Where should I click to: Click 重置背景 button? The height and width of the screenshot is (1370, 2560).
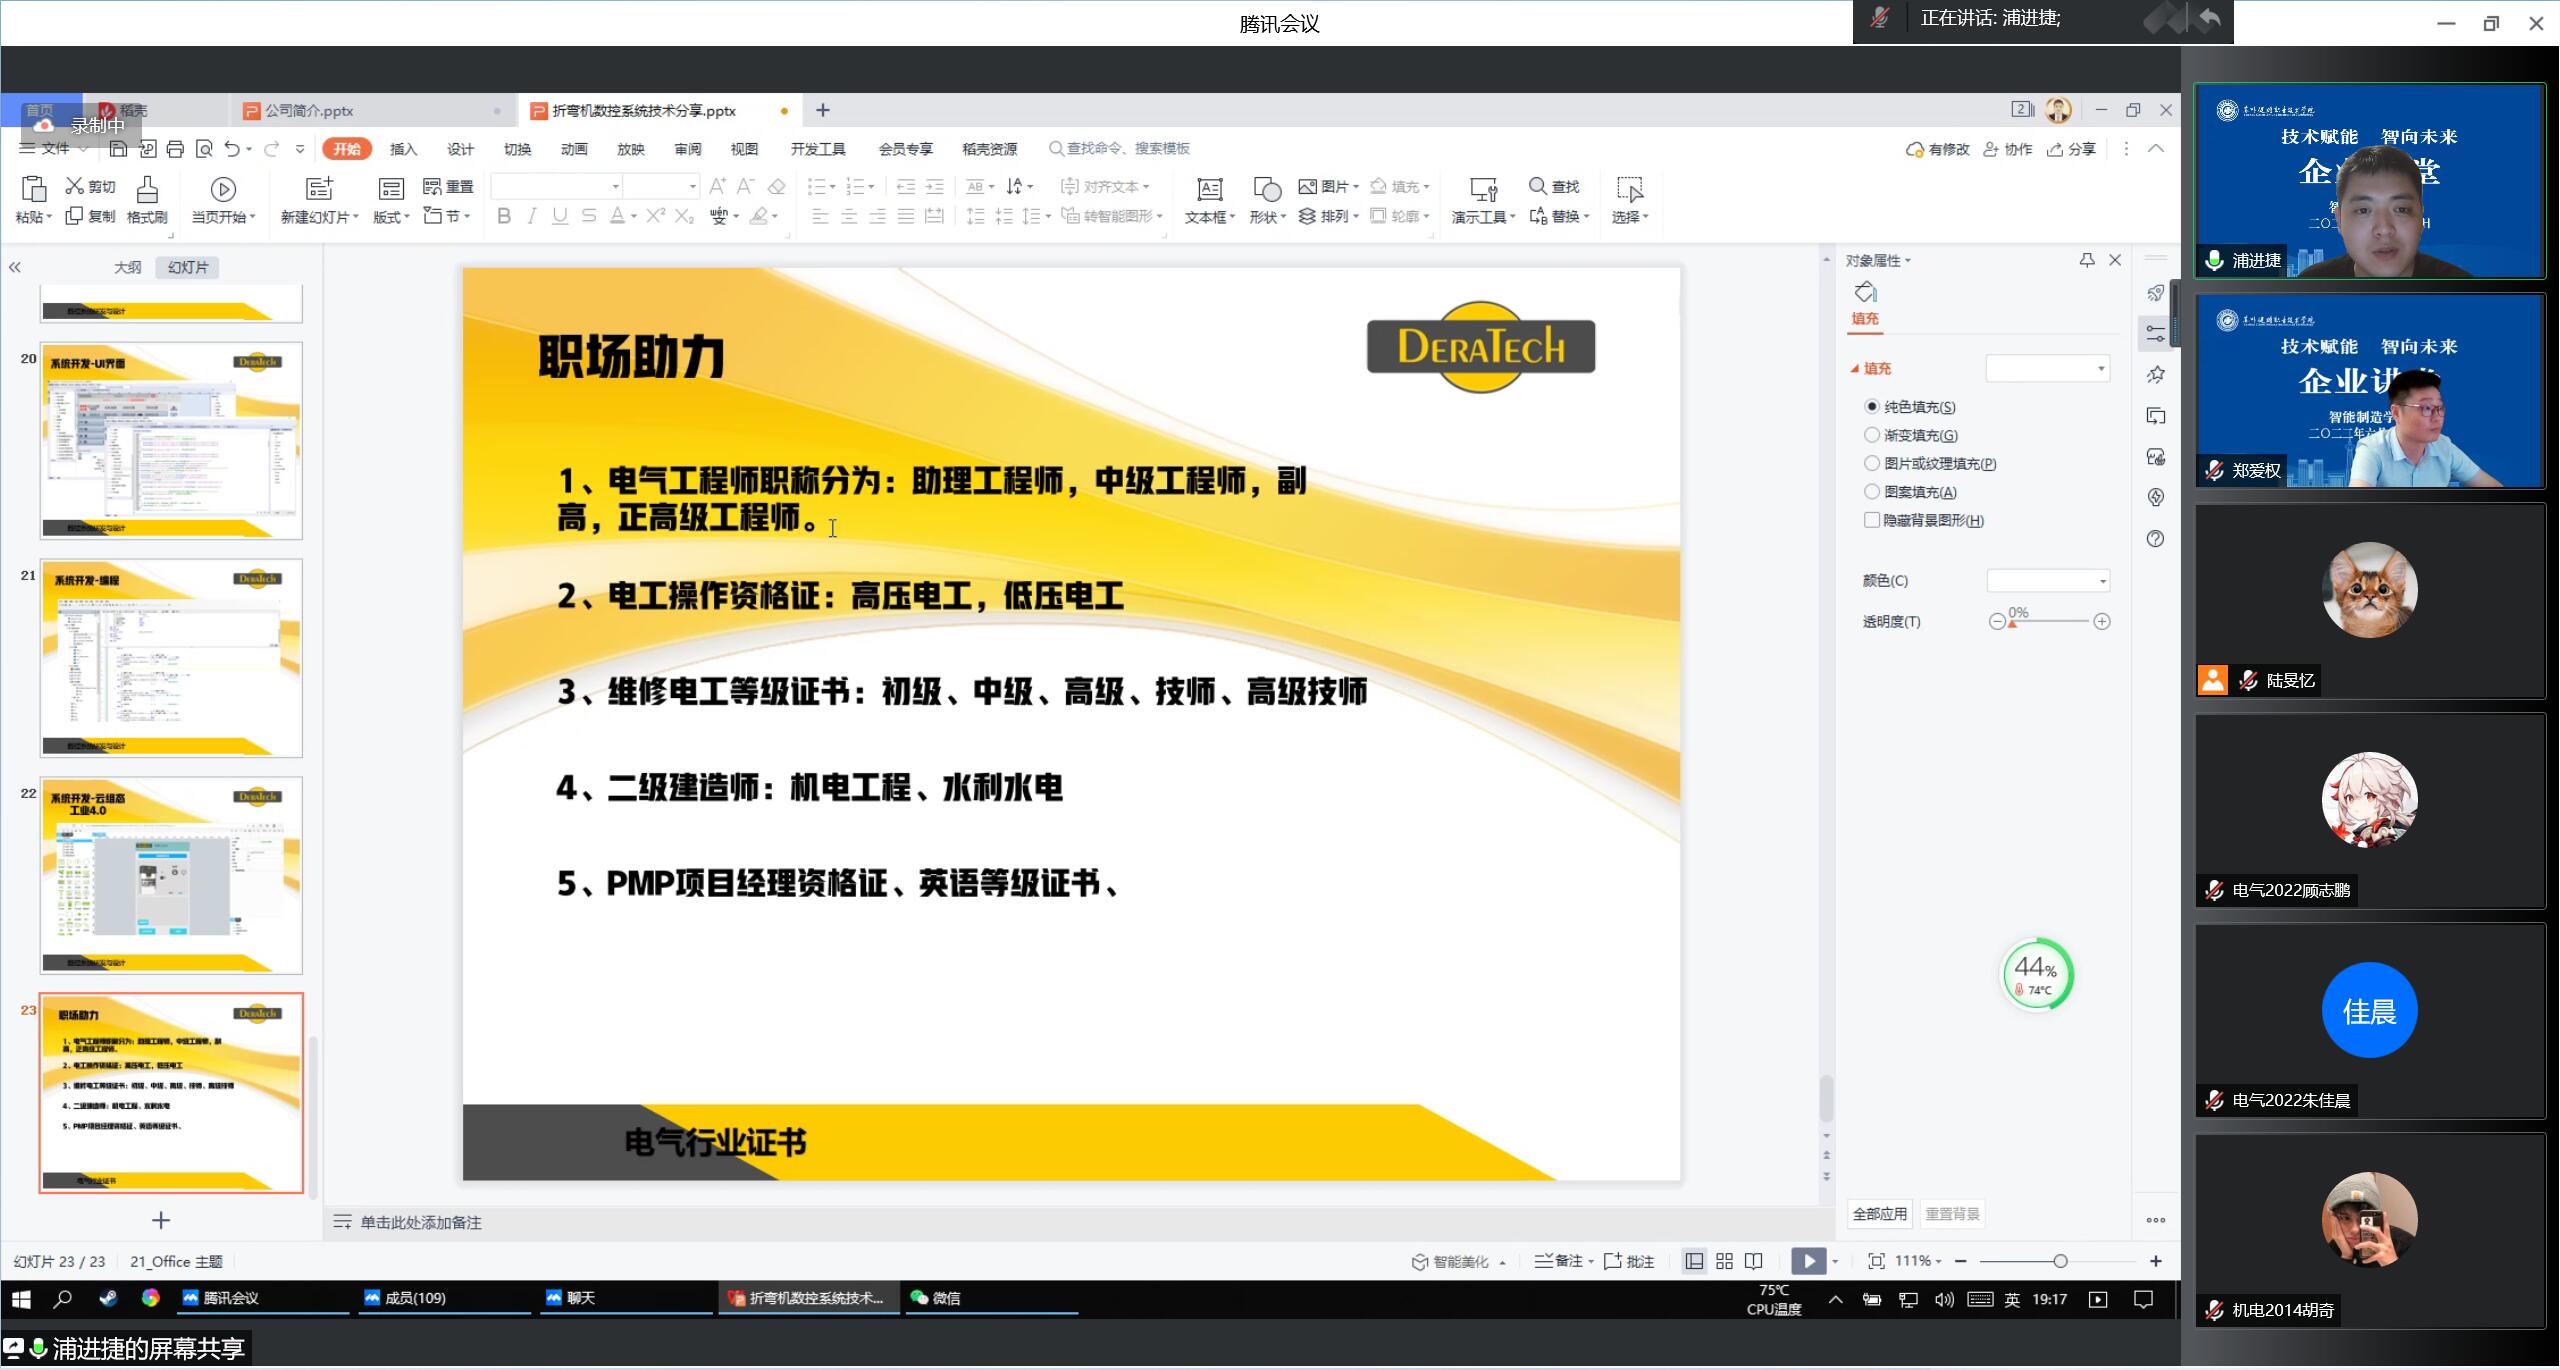[x=1952, y=1214]
